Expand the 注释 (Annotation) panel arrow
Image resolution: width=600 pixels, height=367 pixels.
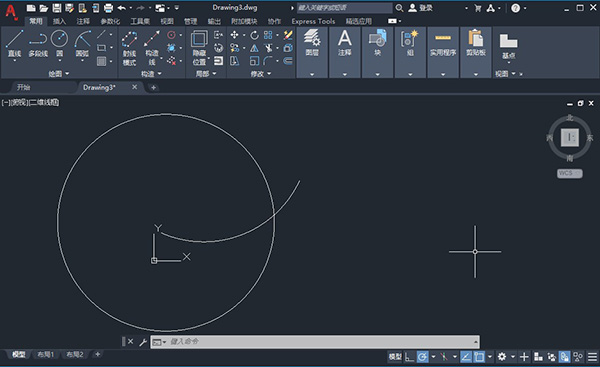coord(345,74)
